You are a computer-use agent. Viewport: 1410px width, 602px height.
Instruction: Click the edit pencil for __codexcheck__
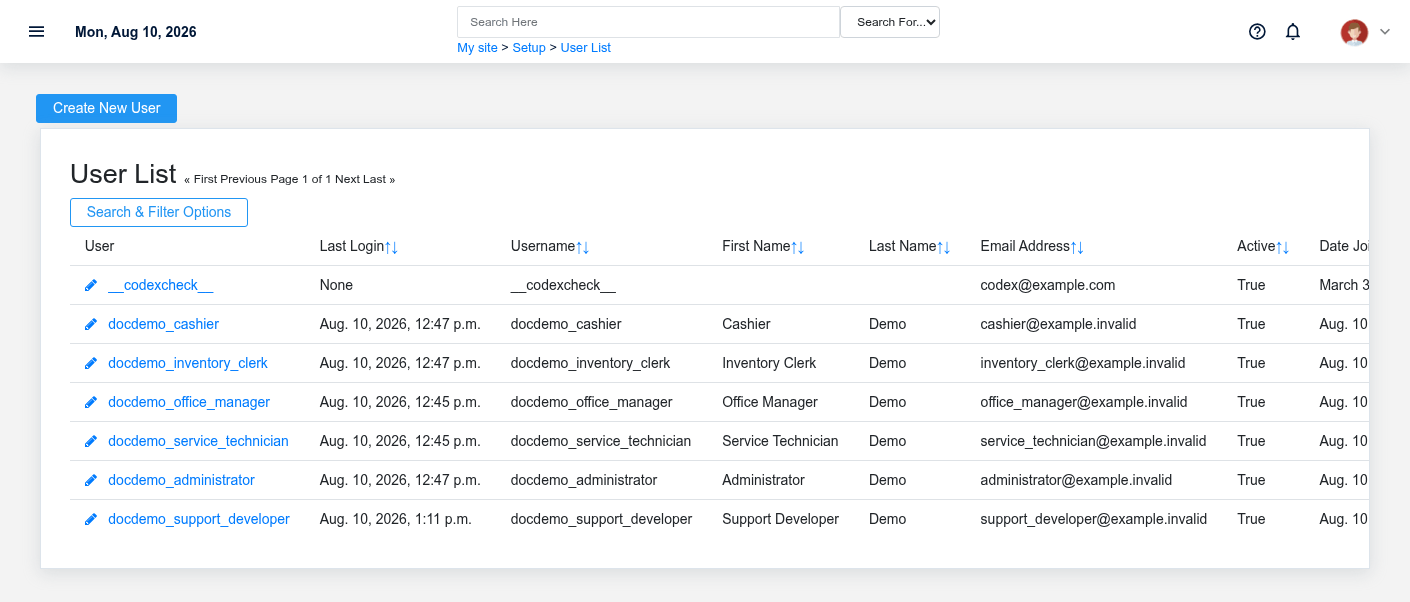(91, 285)
